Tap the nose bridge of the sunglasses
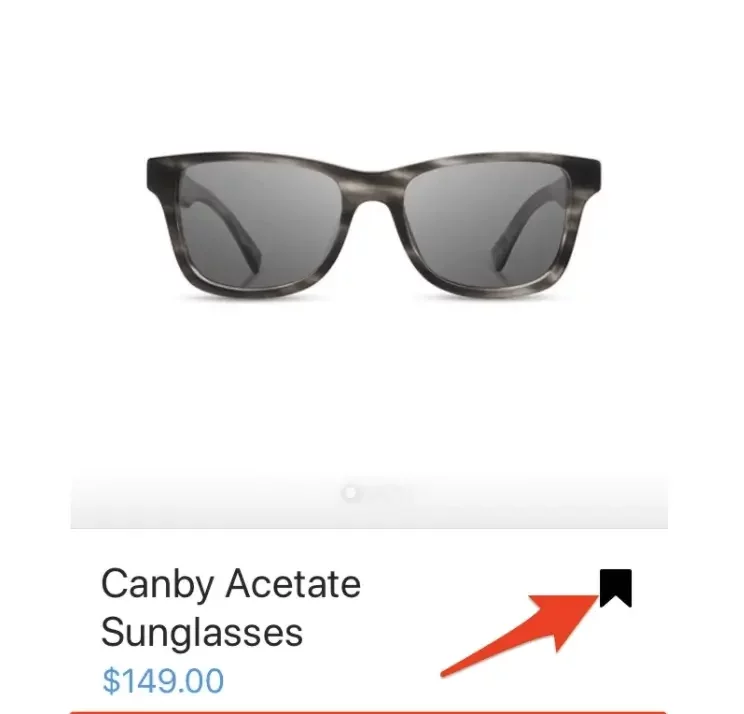Screen dimensions: 744x714 pyautogui.click(x=373, y=187)
